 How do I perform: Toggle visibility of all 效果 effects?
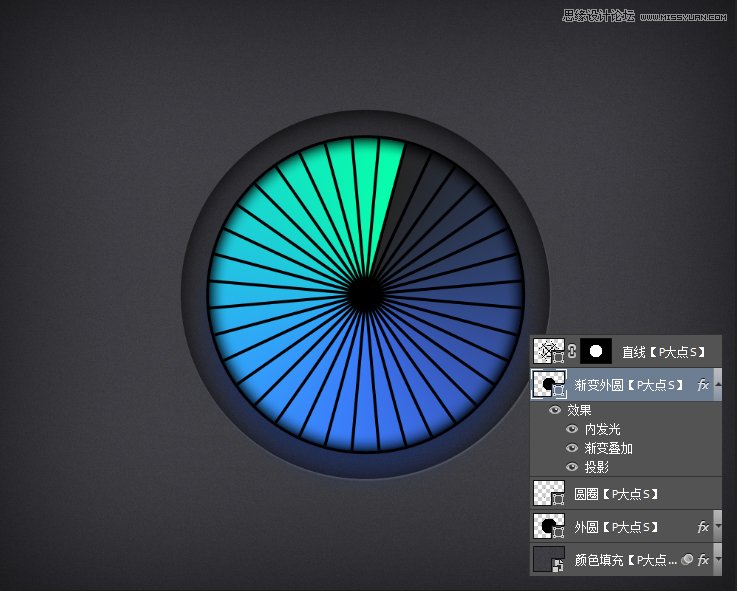pos(554,410)
